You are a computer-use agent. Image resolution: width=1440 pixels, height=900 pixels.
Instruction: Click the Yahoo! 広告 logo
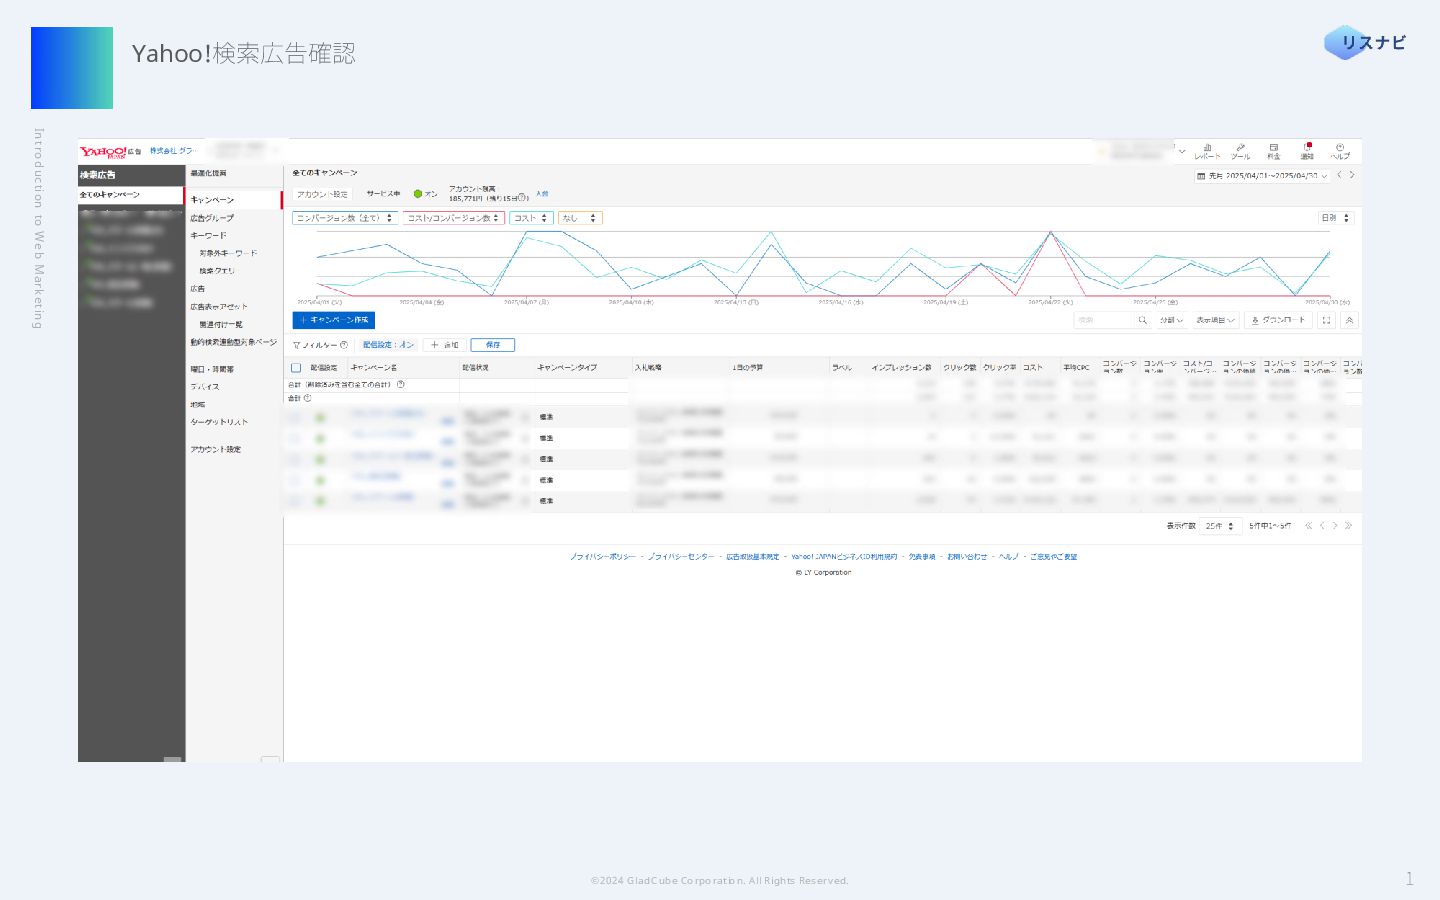[x=110, y=152]
